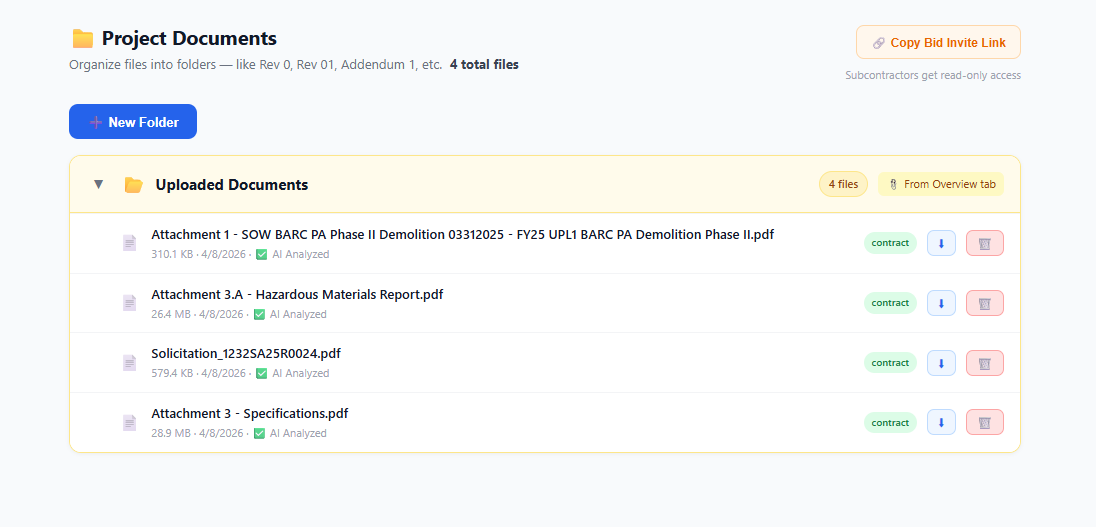The width and height of the screenshot is (1096, 527).
Task: Click the Uploaded Documents folder icon
Action: pyautogui.click(x=133, y=185)
